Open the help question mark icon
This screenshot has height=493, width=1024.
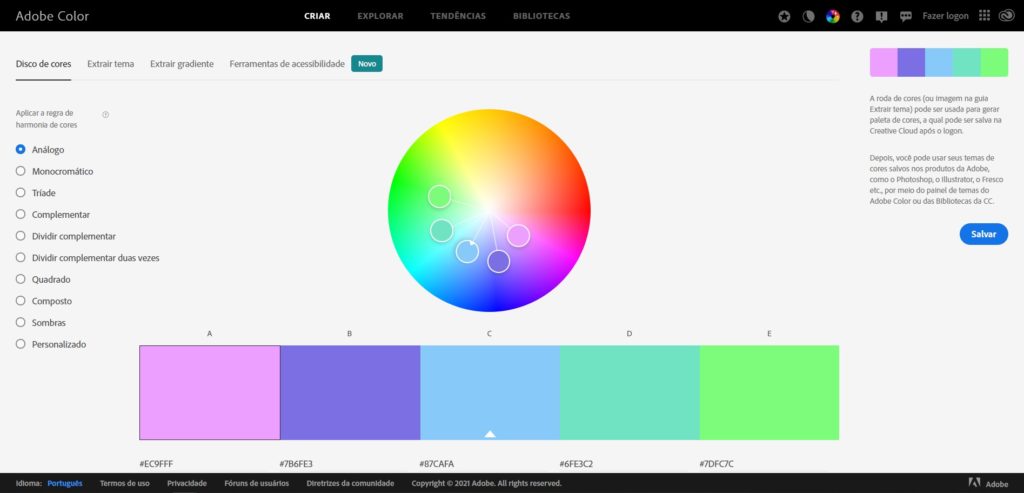[857, 16]
